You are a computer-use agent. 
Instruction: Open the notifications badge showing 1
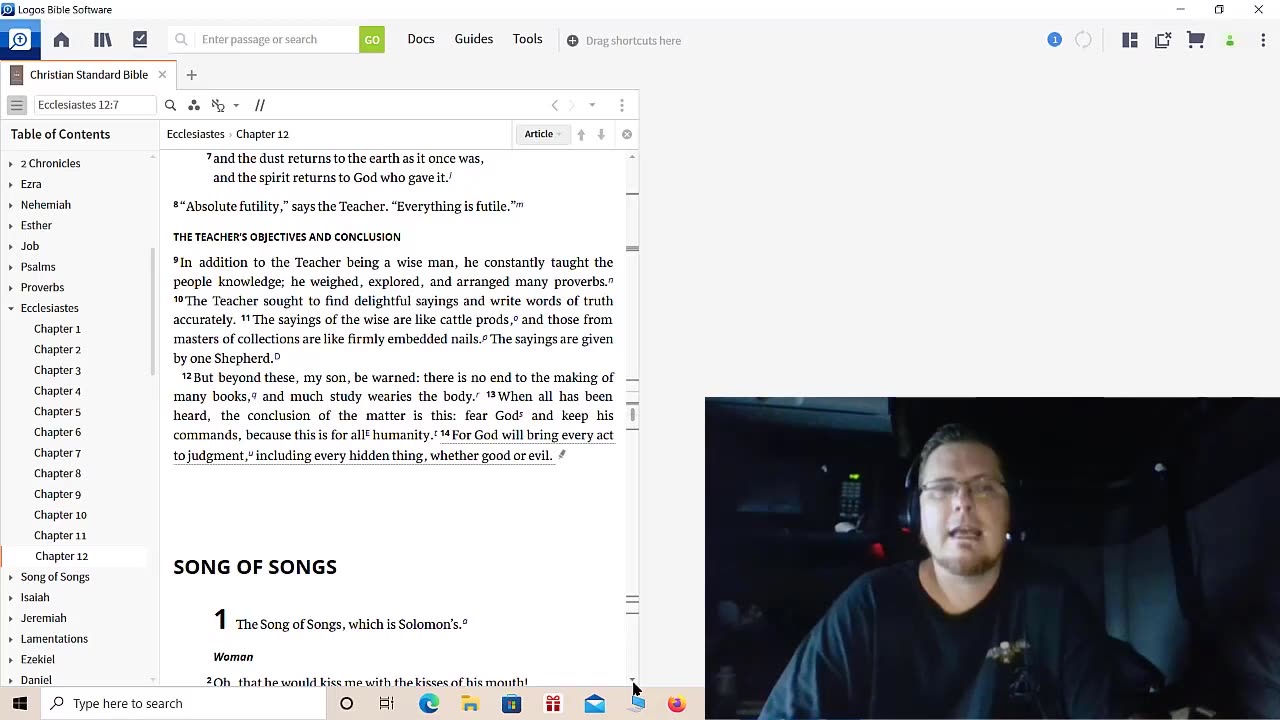coord(1054,40)
